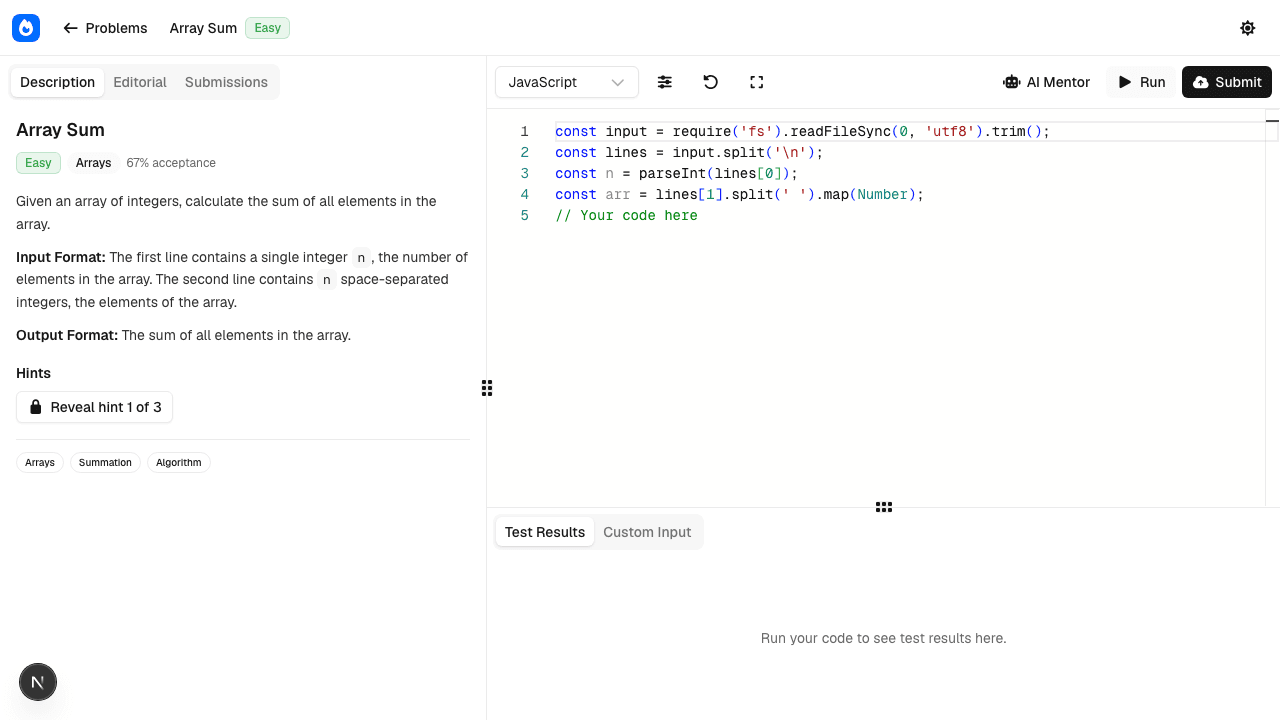Select the Summation tag chip
Viewport: 1280px width, 720px height.
tap(105, 462)
